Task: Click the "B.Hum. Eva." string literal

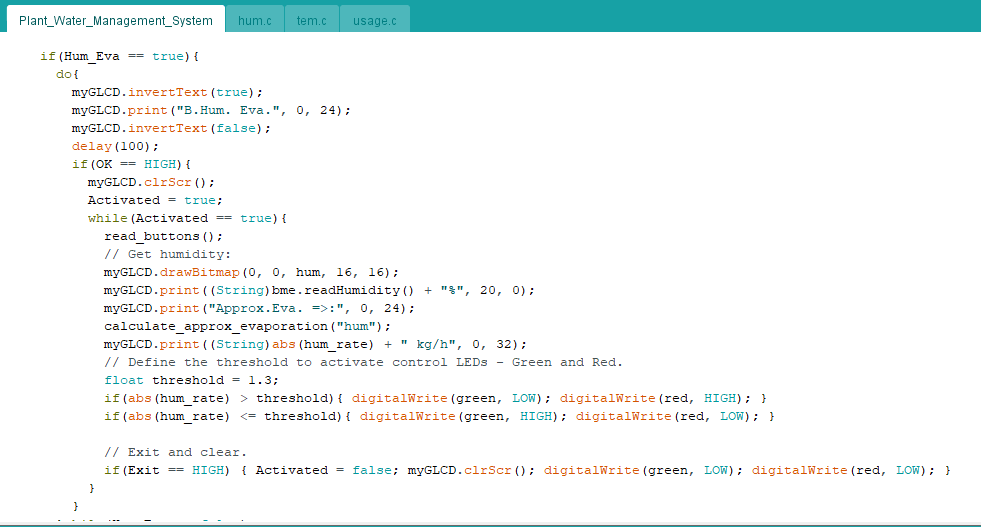Action: point(231,110)
